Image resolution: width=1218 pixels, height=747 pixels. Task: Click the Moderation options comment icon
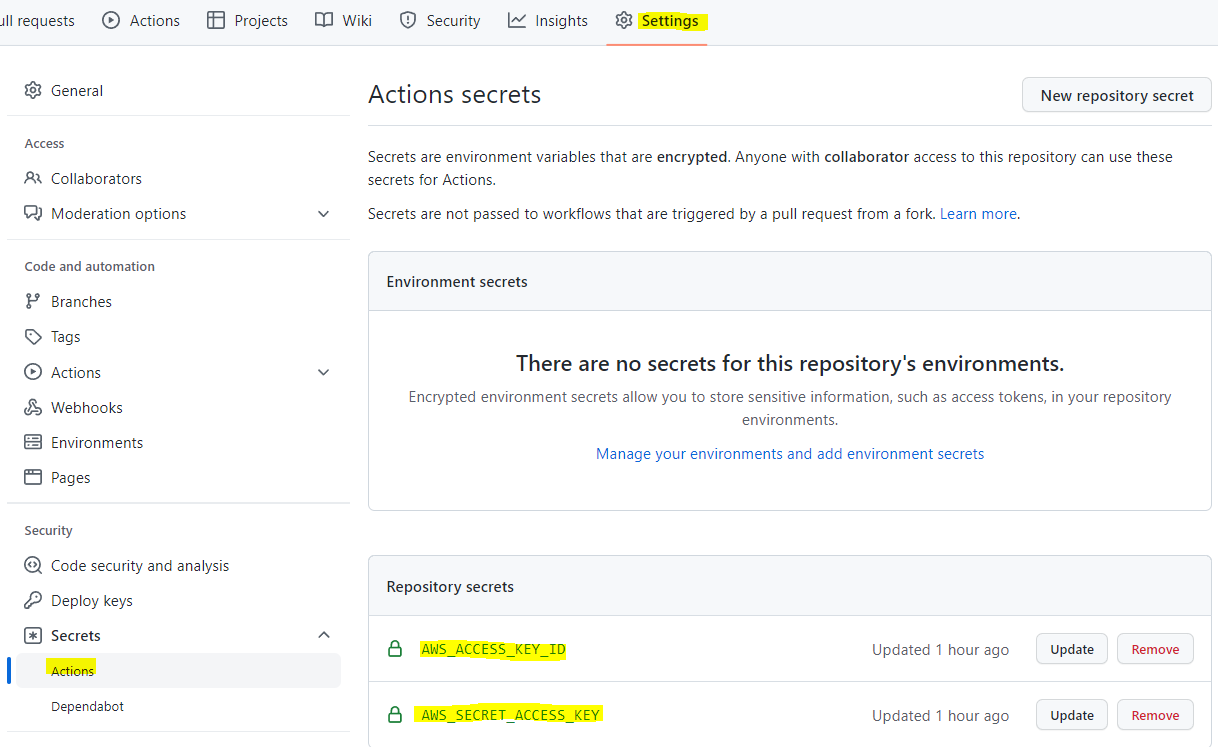(x=33, y=213)
